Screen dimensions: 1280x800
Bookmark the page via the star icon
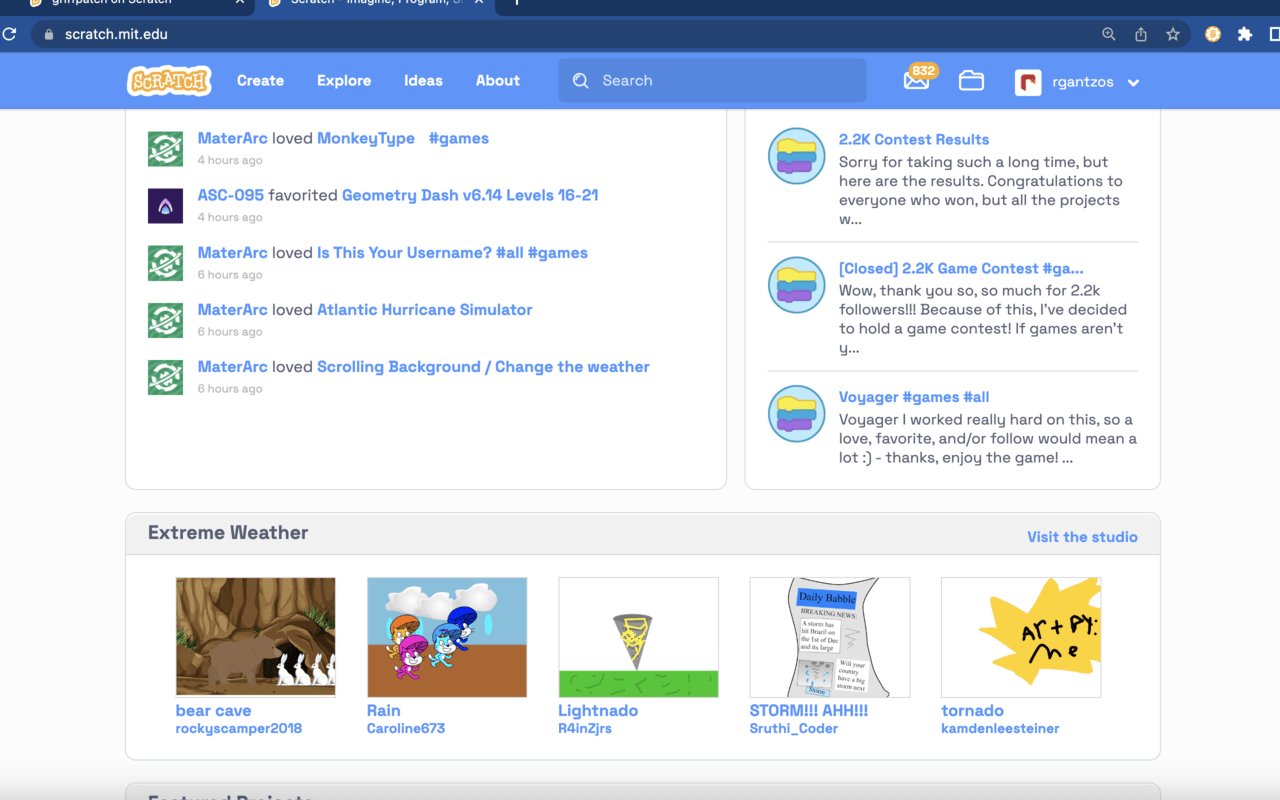(1172, 33)
